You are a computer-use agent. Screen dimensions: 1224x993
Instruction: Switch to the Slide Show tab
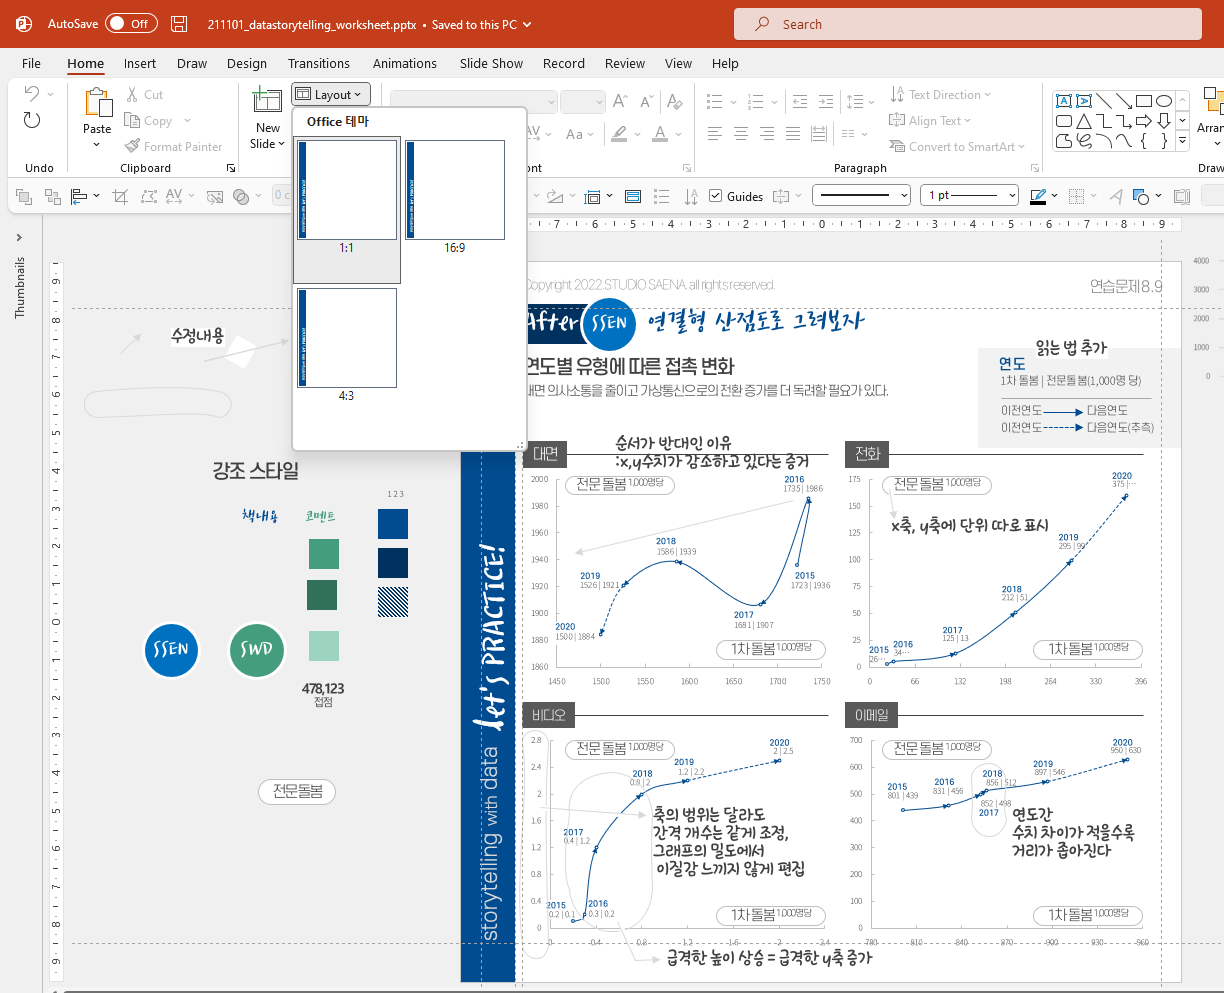(x=491, y=63)
